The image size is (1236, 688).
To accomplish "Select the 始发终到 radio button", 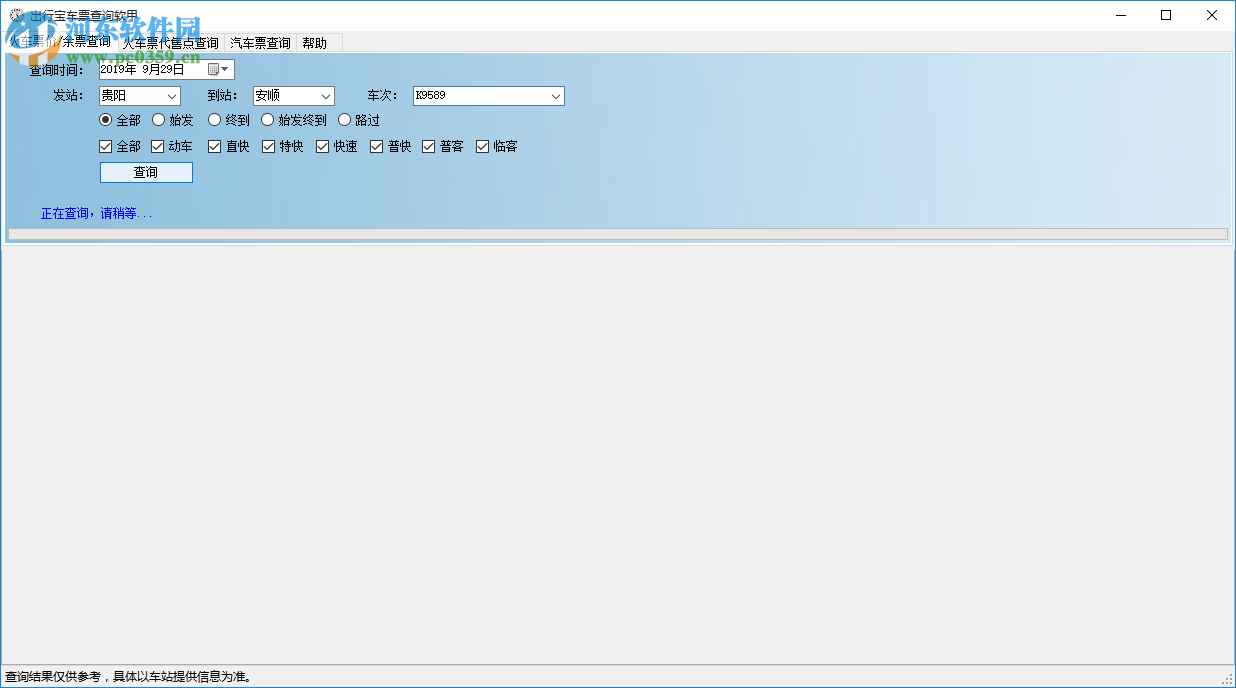I will click(x=267, y=119).
